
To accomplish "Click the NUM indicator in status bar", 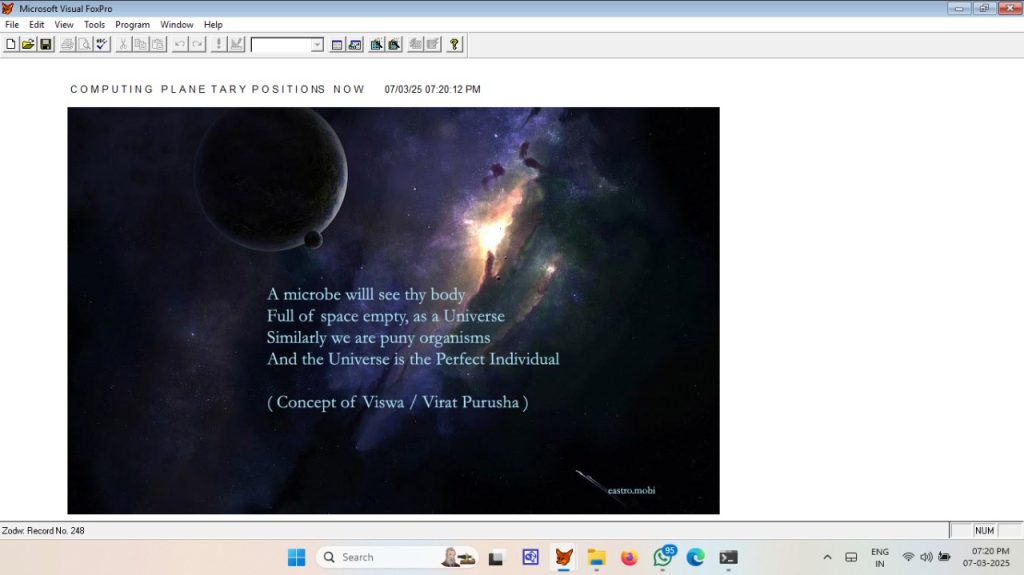I will [984, 531].
